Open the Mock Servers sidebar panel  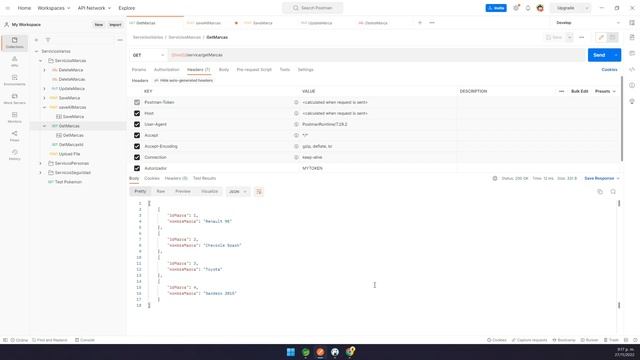pos(15,99)
